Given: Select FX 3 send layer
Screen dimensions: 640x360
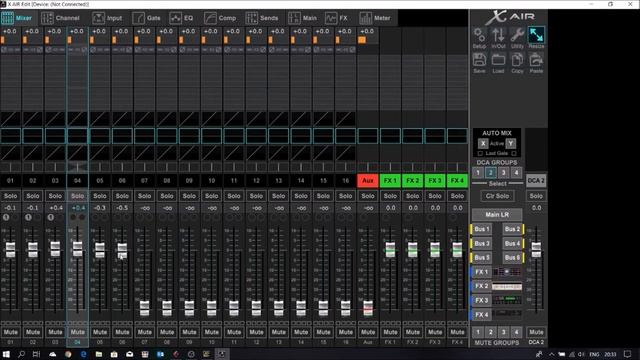Looking at the screenshot, I should 482,300.
